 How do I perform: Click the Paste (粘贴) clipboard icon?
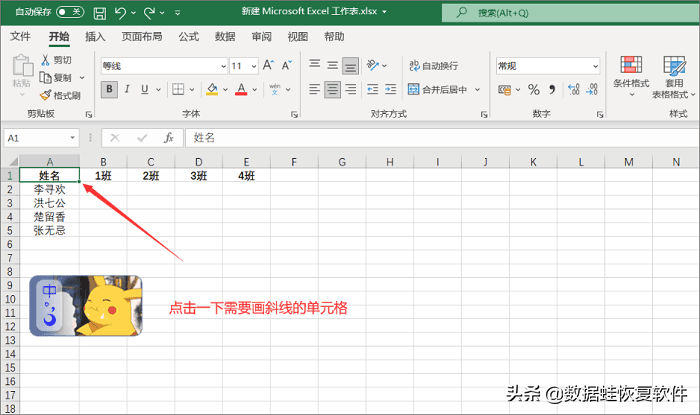pyautogui.click(x=22, y=66)
